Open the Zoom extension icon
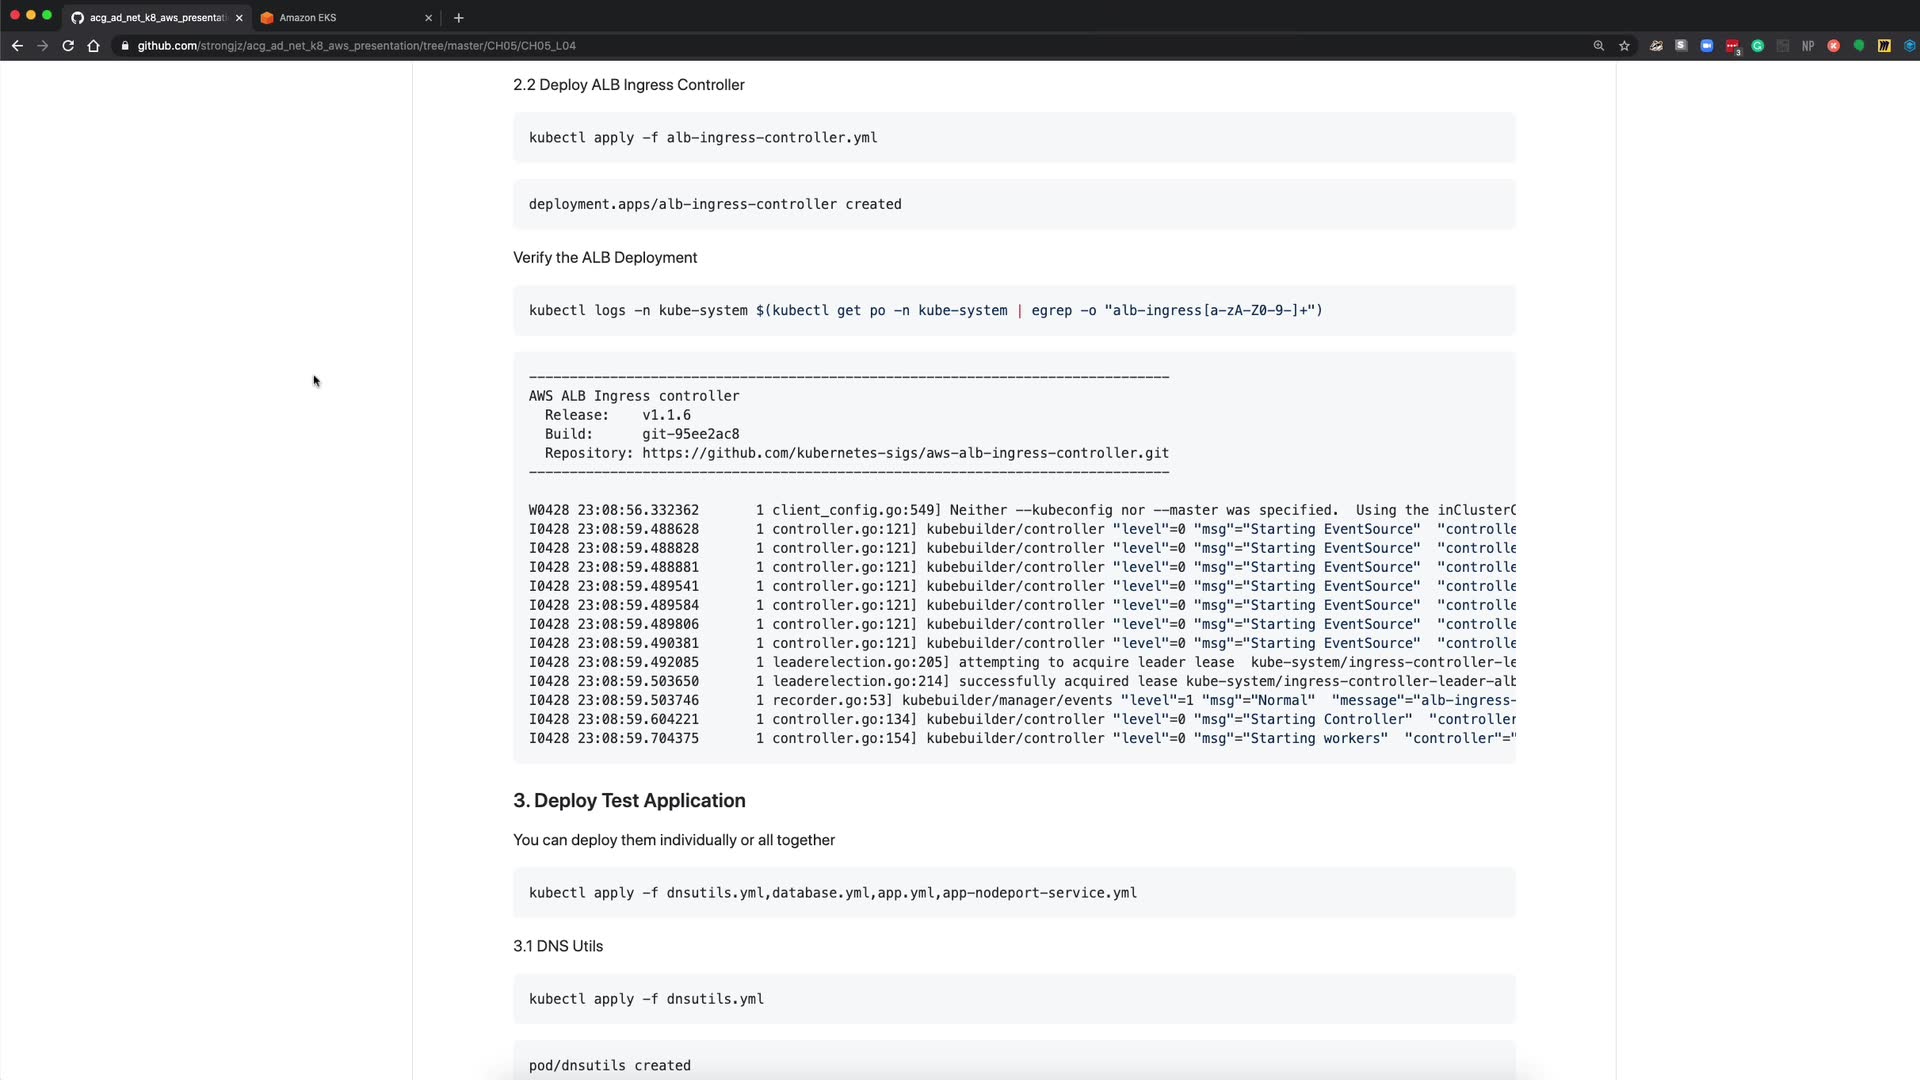 1706,46
